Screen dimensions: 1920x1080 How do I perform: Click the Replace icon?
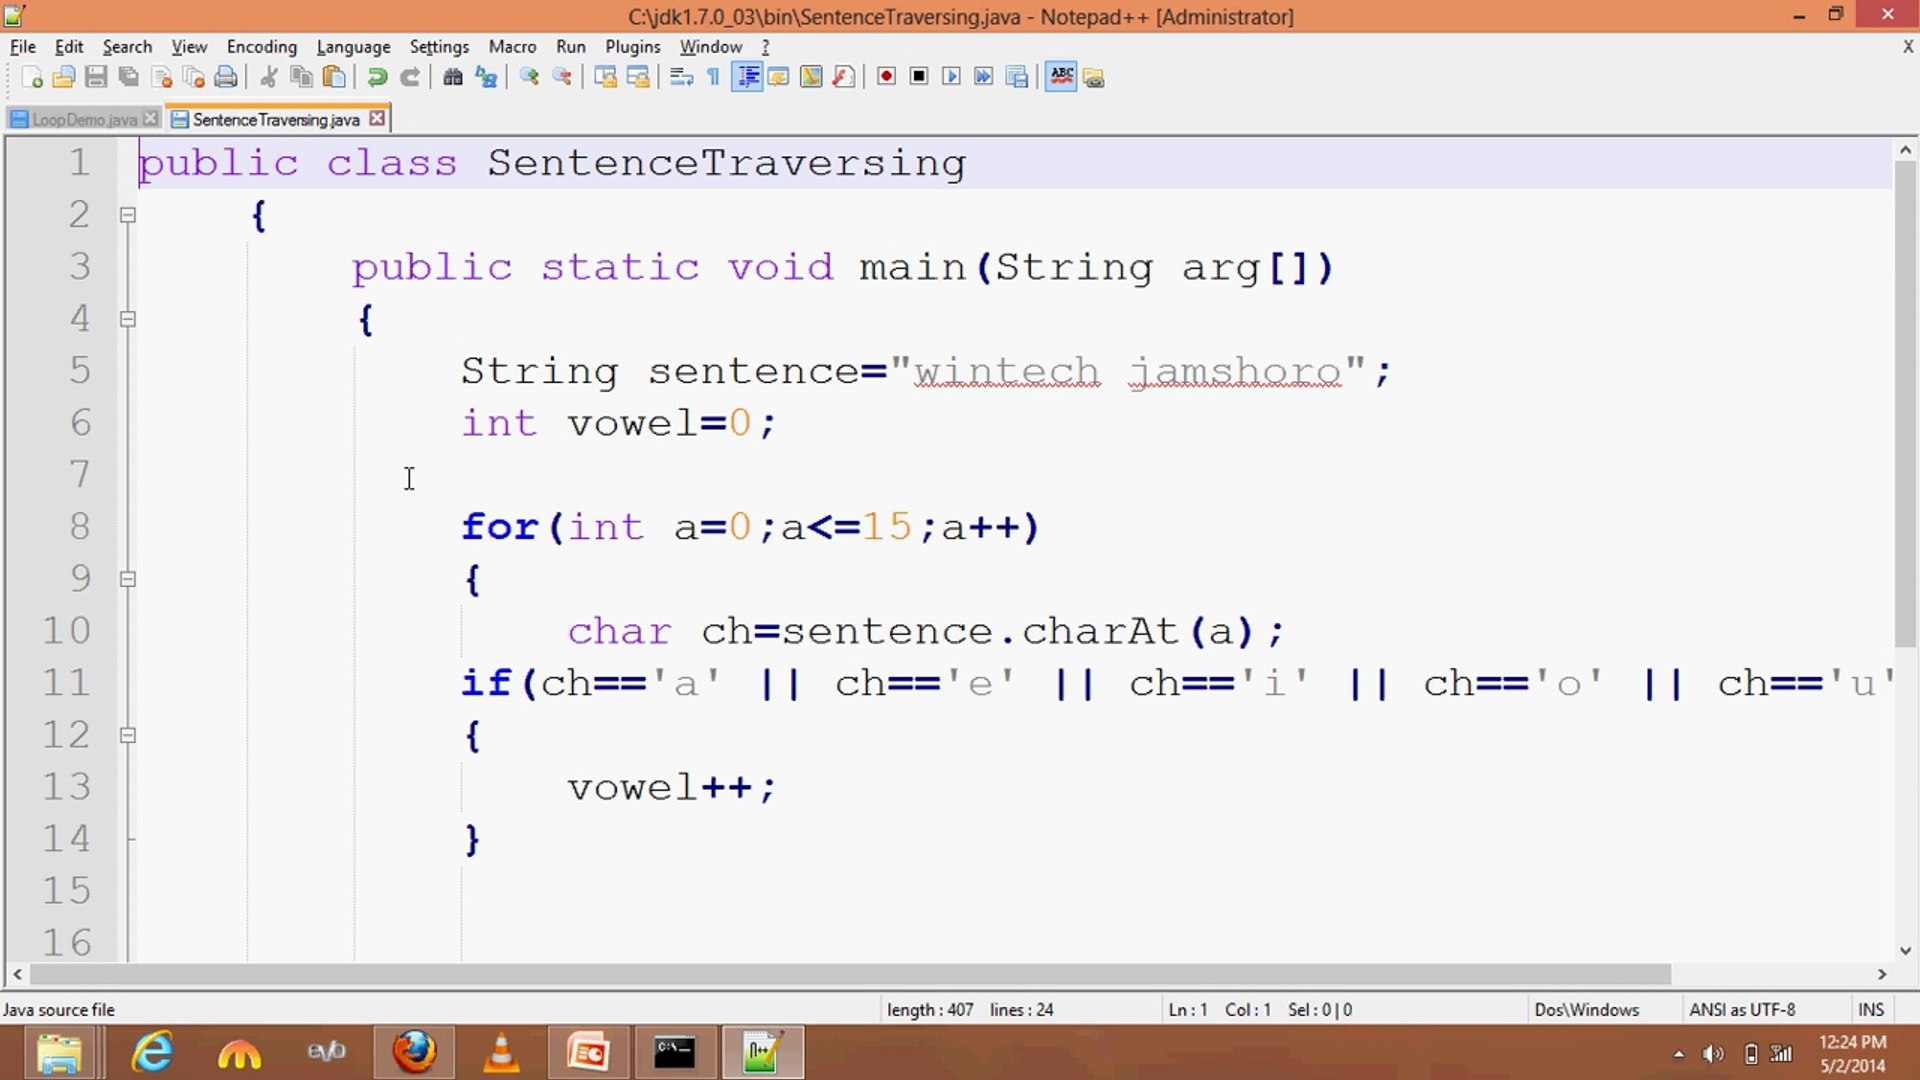click(487, 77)
